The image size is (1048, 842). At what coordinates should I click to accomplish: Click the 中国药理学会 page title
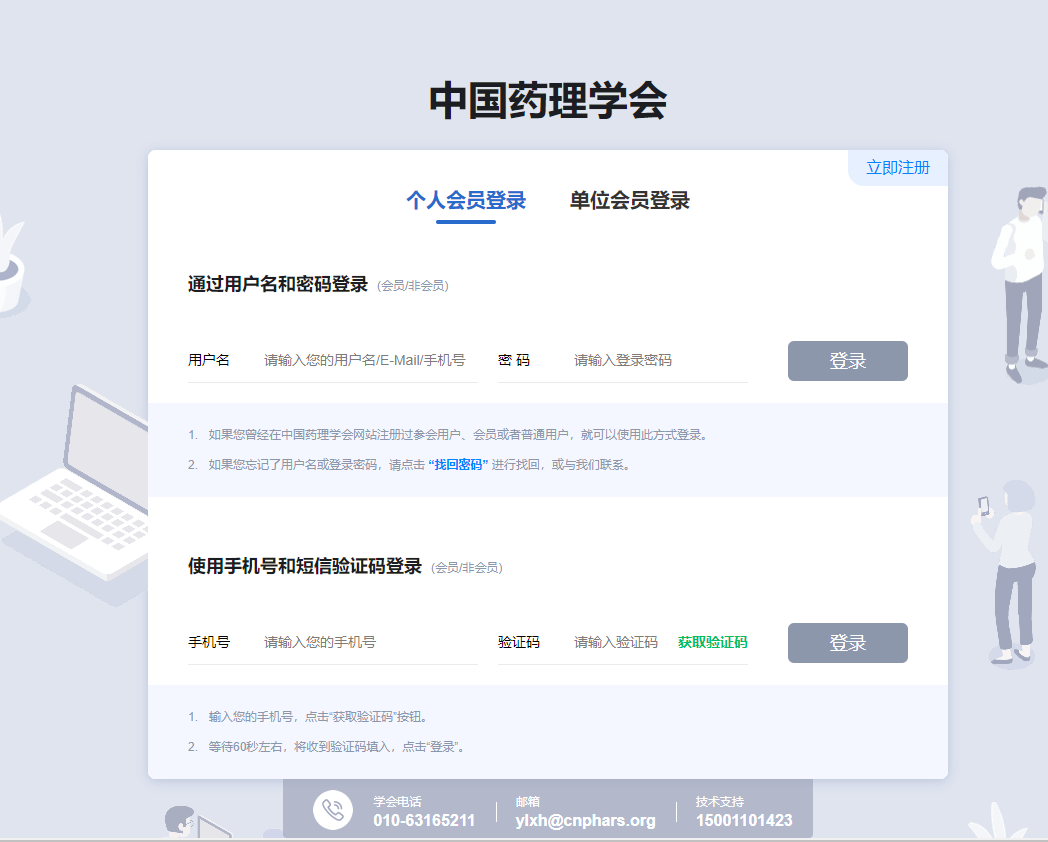click(x=548, y=101)
